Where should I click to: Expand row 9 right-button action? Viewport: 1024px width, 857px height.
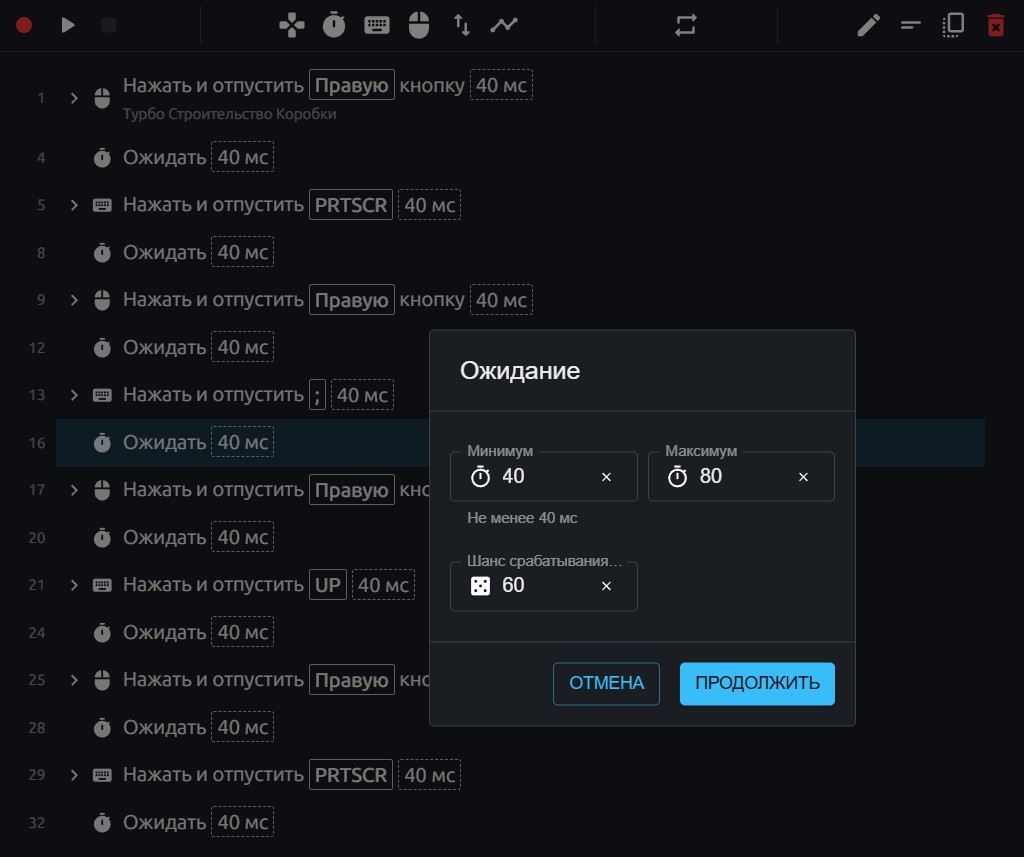point(74,300)
